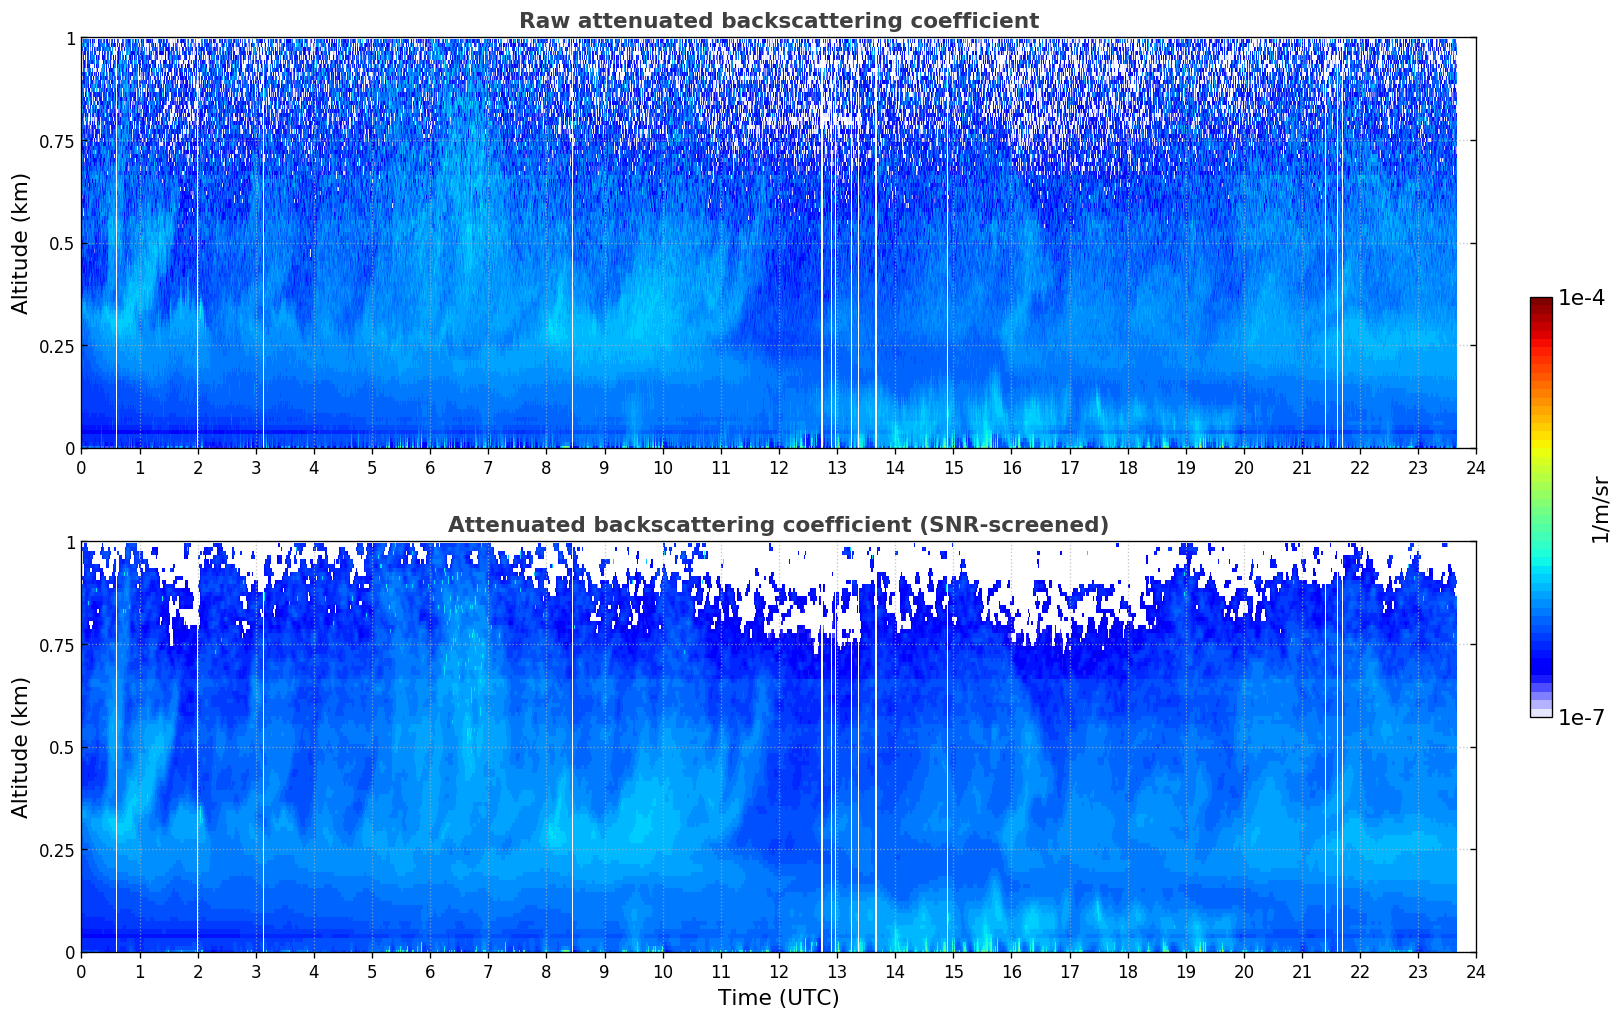The image size is (1621, 1020).
Task: Click time tick '5' under the SNR-screened plot
Action: point(372,971)
